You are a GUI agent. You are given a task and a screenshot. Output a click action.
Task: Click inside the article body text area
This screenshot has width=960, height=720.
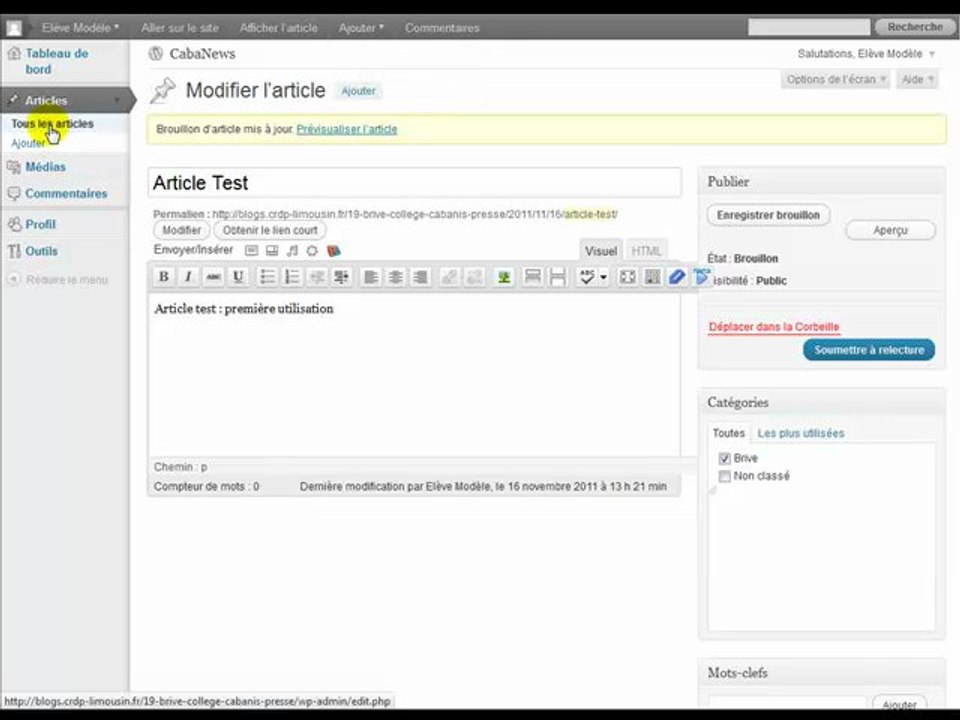click(x=414, y=373)
